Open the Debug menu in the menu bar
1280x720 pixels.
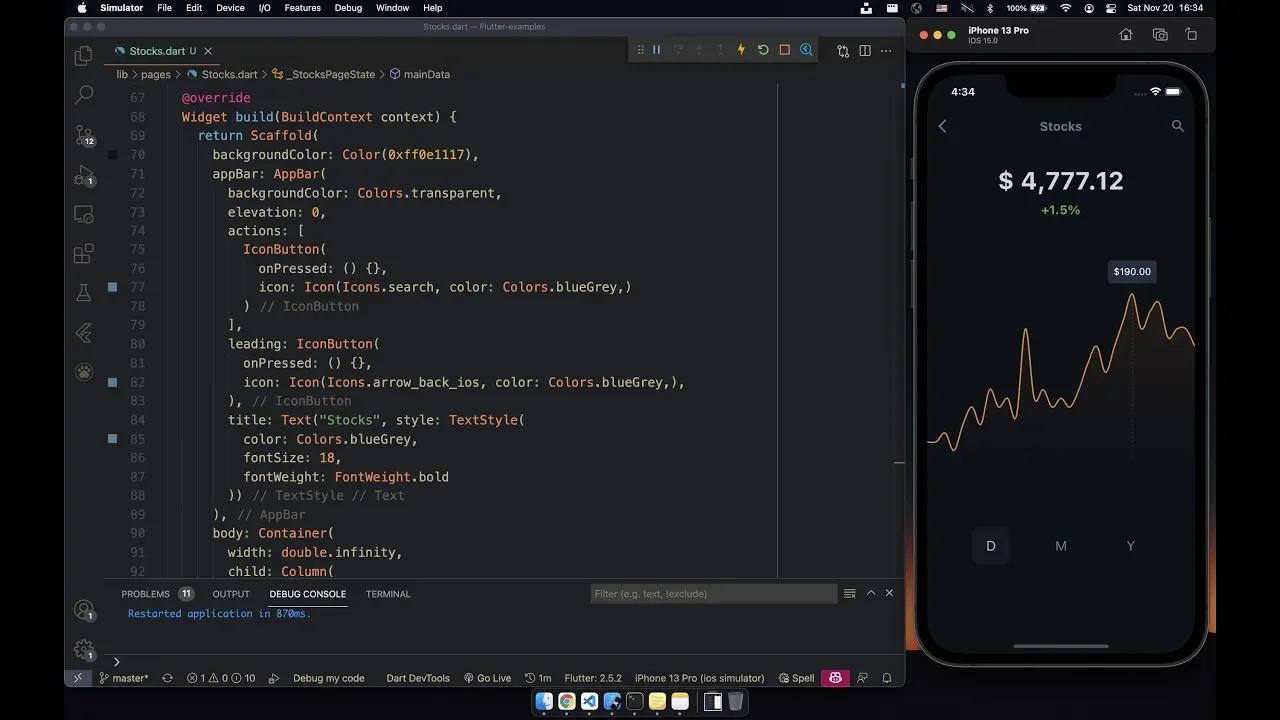pyautogui.click(x=348, y=7)
